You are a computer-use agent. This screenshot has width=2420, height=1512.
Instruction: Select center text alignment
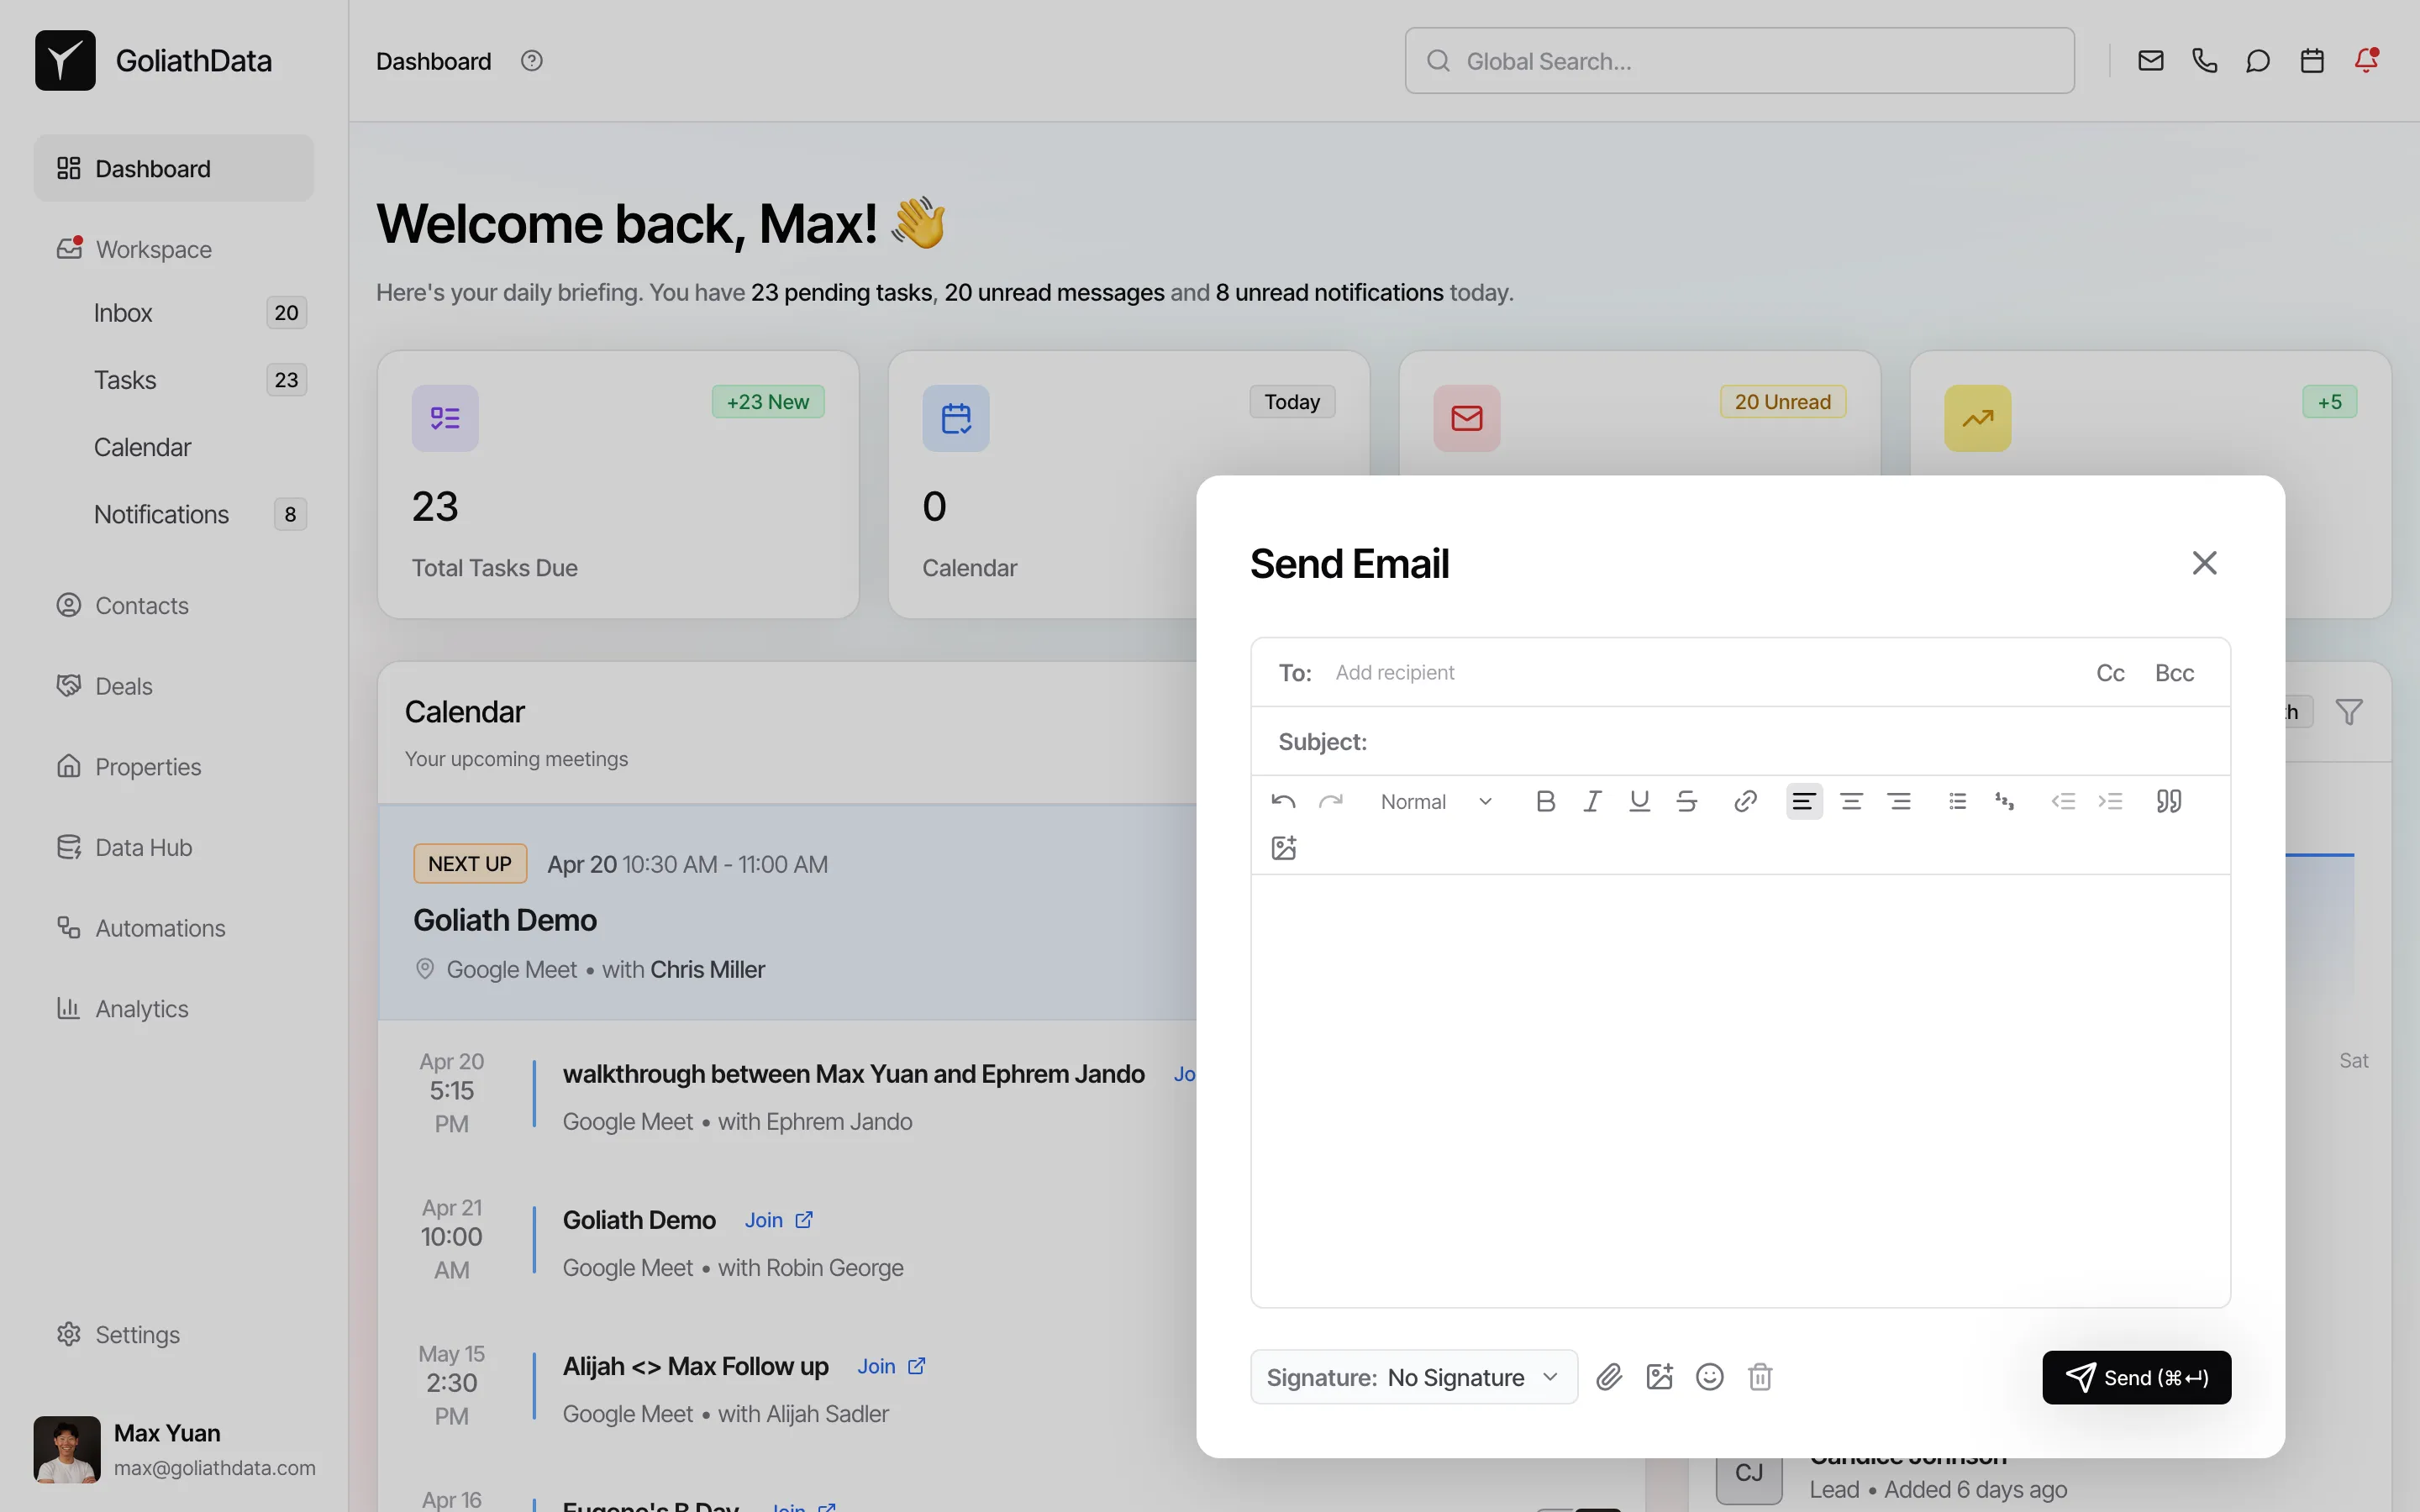point(1851,800)
